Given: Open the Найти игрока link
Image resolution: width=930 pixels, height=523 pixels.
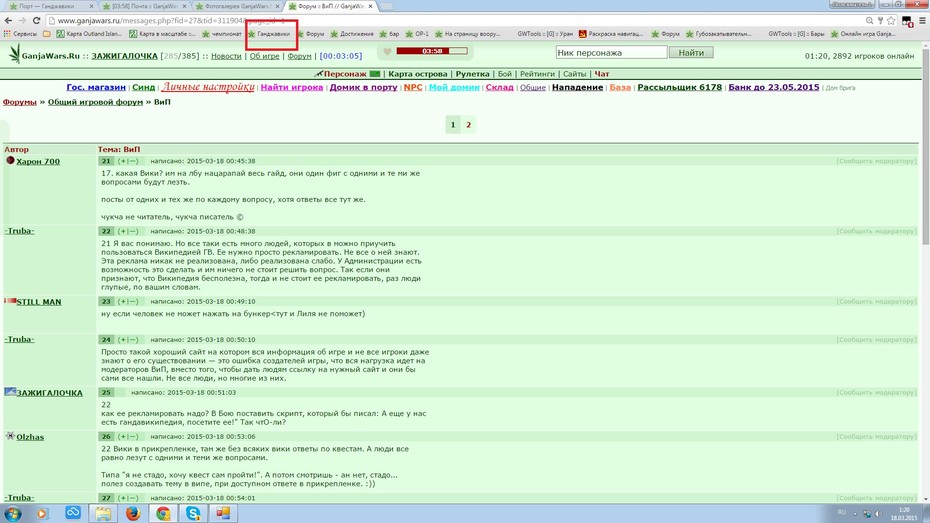Looking at the screenshot, I should click(292, 87).
